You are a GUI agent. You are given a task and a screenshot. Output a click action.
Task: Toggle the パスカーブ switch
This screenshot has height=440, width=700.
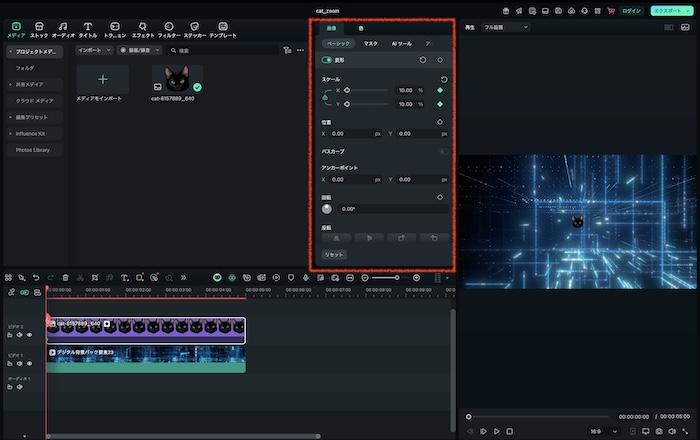443,151
